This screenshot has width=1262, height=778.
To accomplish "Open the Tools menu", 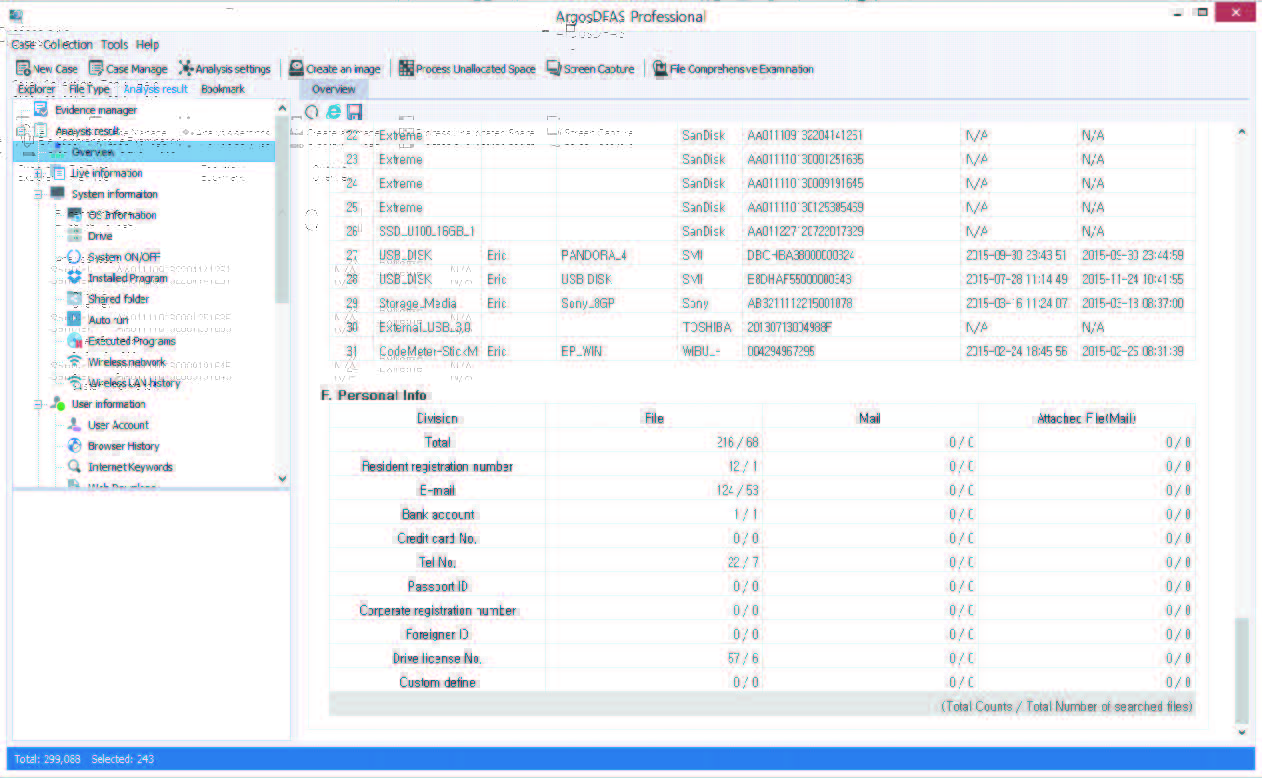I will (114, 44).
